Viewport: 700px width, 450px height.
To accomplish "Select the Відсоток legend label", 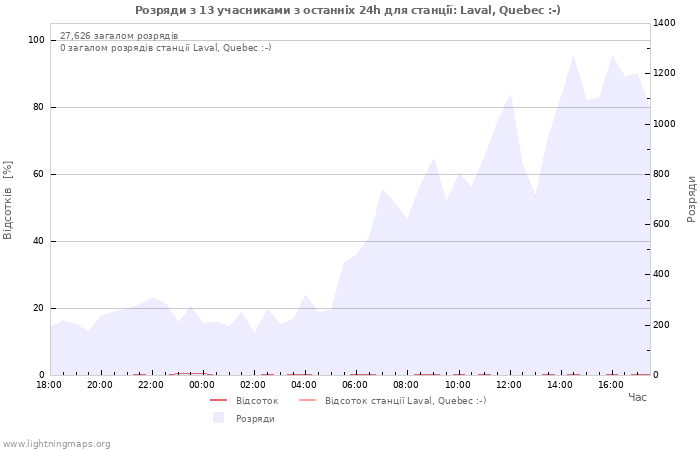I will point(257,400).
